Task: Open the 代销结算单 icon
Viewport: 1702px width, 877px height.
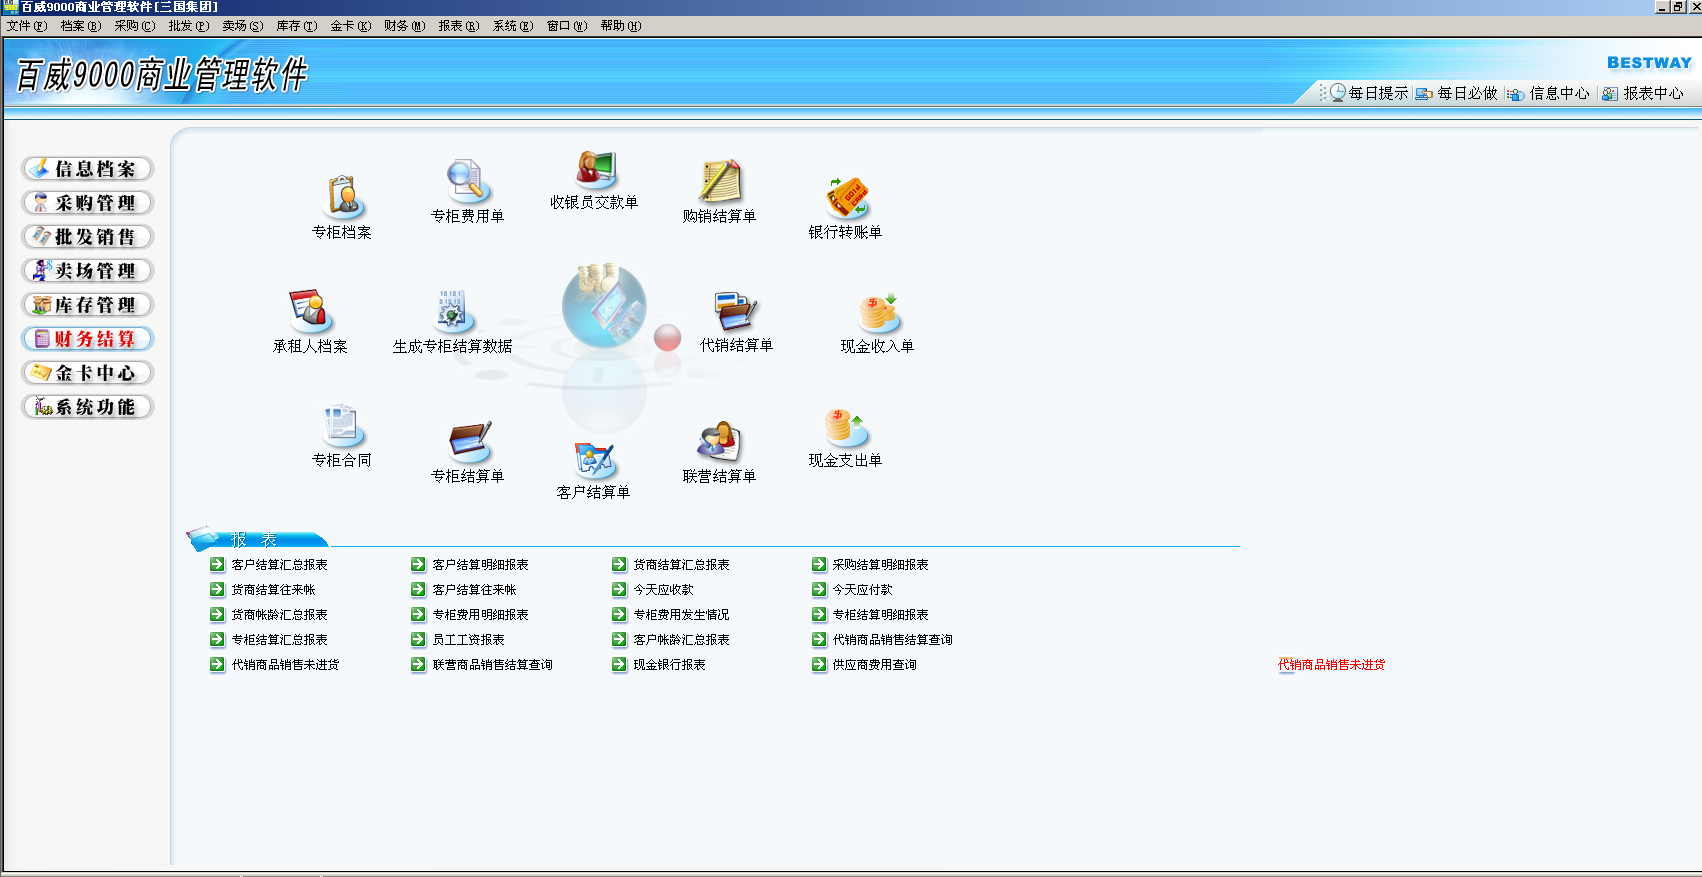Action: [x=736, y=311]
